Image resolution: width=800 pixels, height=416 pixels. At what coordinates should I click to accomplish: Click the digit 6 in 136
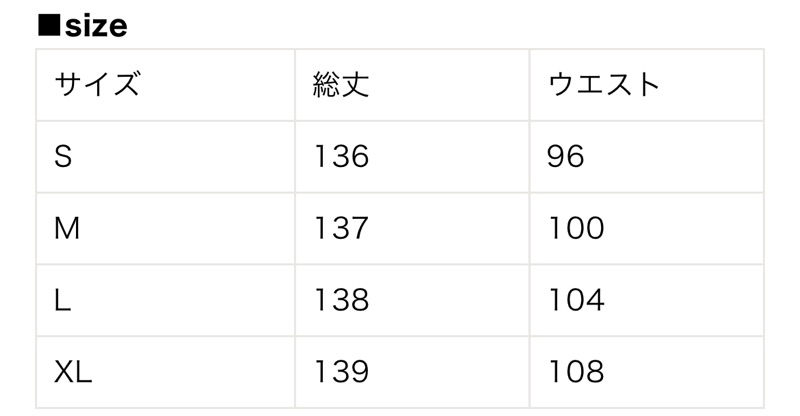coord(359,156)
